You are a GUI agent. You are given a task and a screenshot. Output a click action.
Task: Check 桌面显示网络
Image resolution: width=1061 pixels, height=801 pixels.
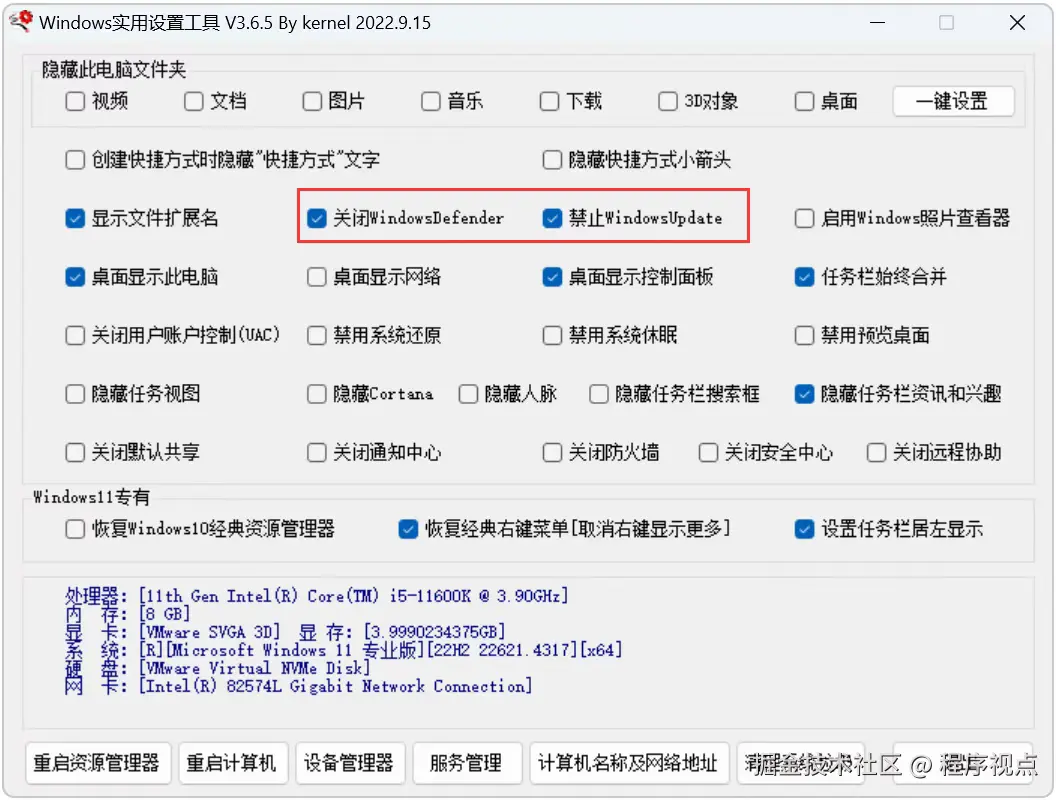tap(317, 277)
